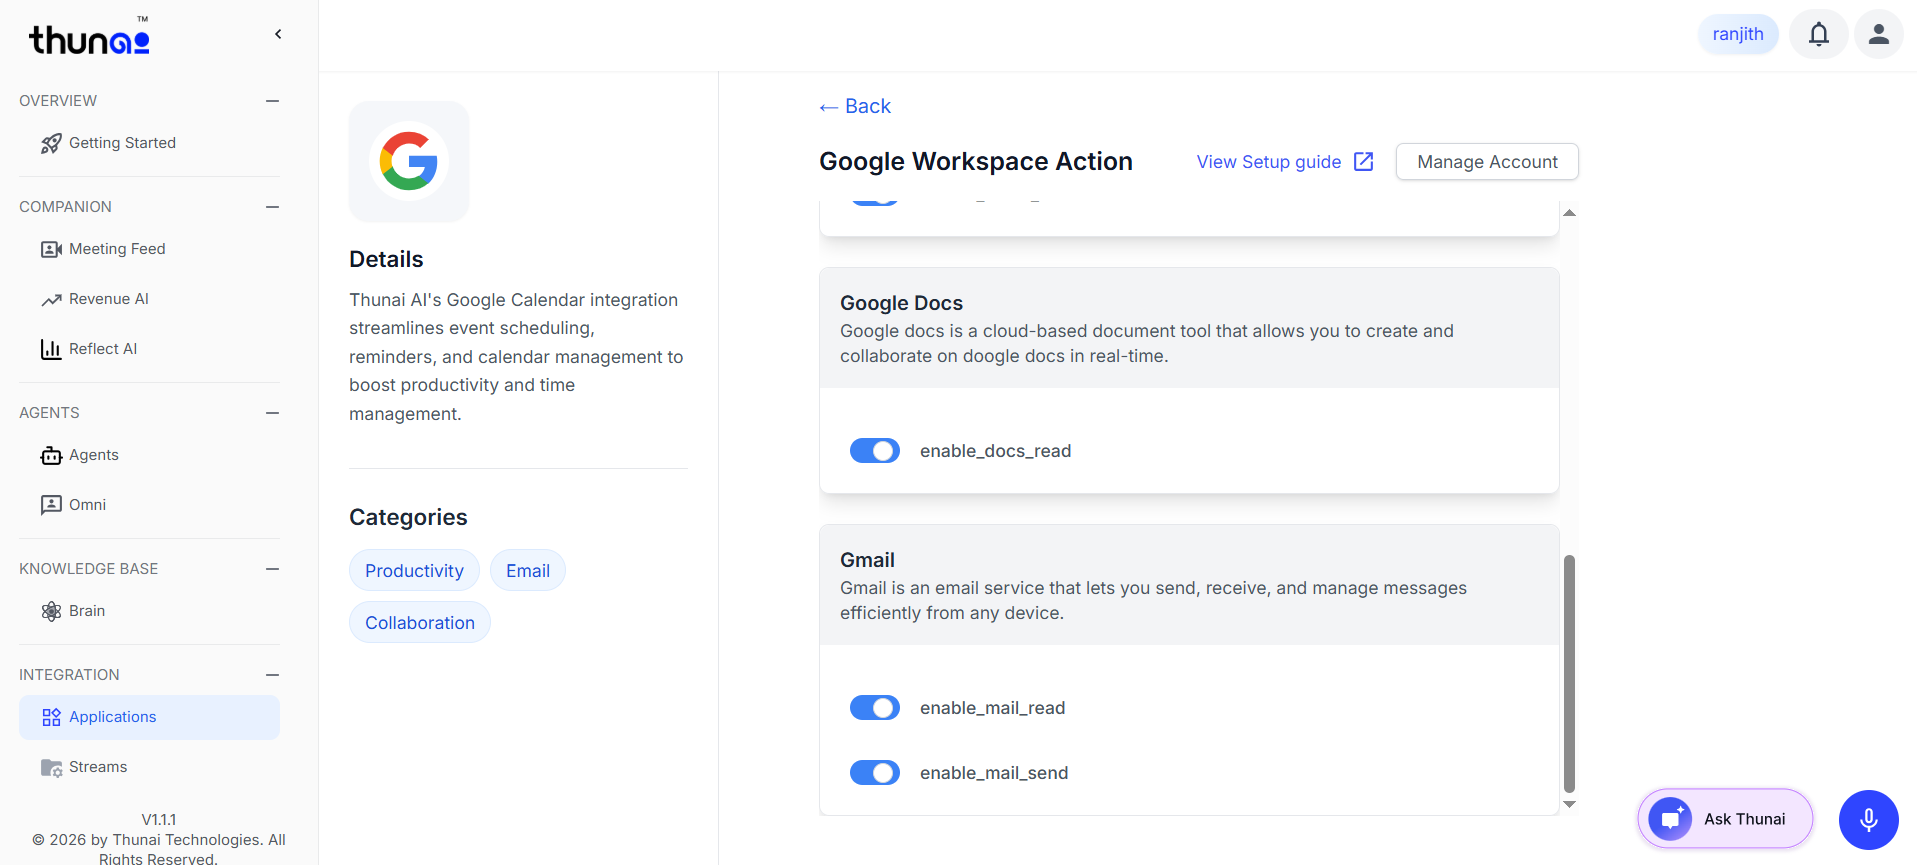
Task: Open the Brain menu item
Action: [149, 611]
